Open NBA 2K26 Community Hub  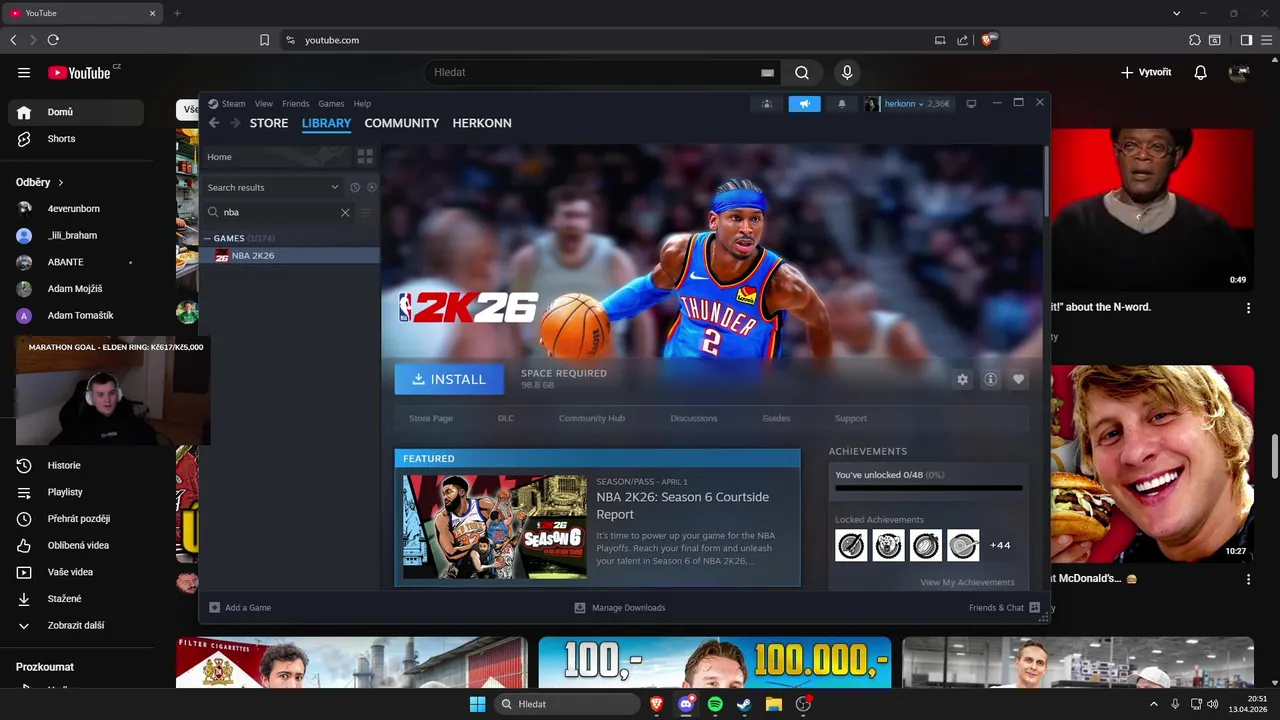pyautogui.click(x=592, y=418)
